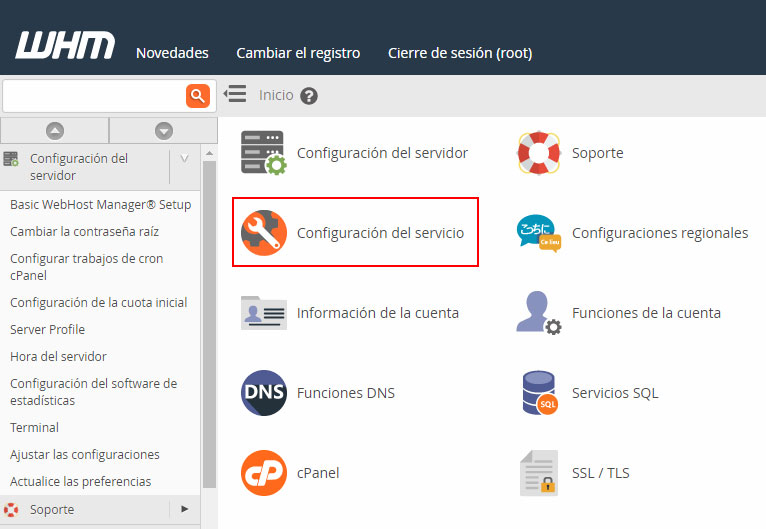Viewport: 766px width, 529px height.
Task: Click the help question mark beside Inicio
Action: [309, 96]
